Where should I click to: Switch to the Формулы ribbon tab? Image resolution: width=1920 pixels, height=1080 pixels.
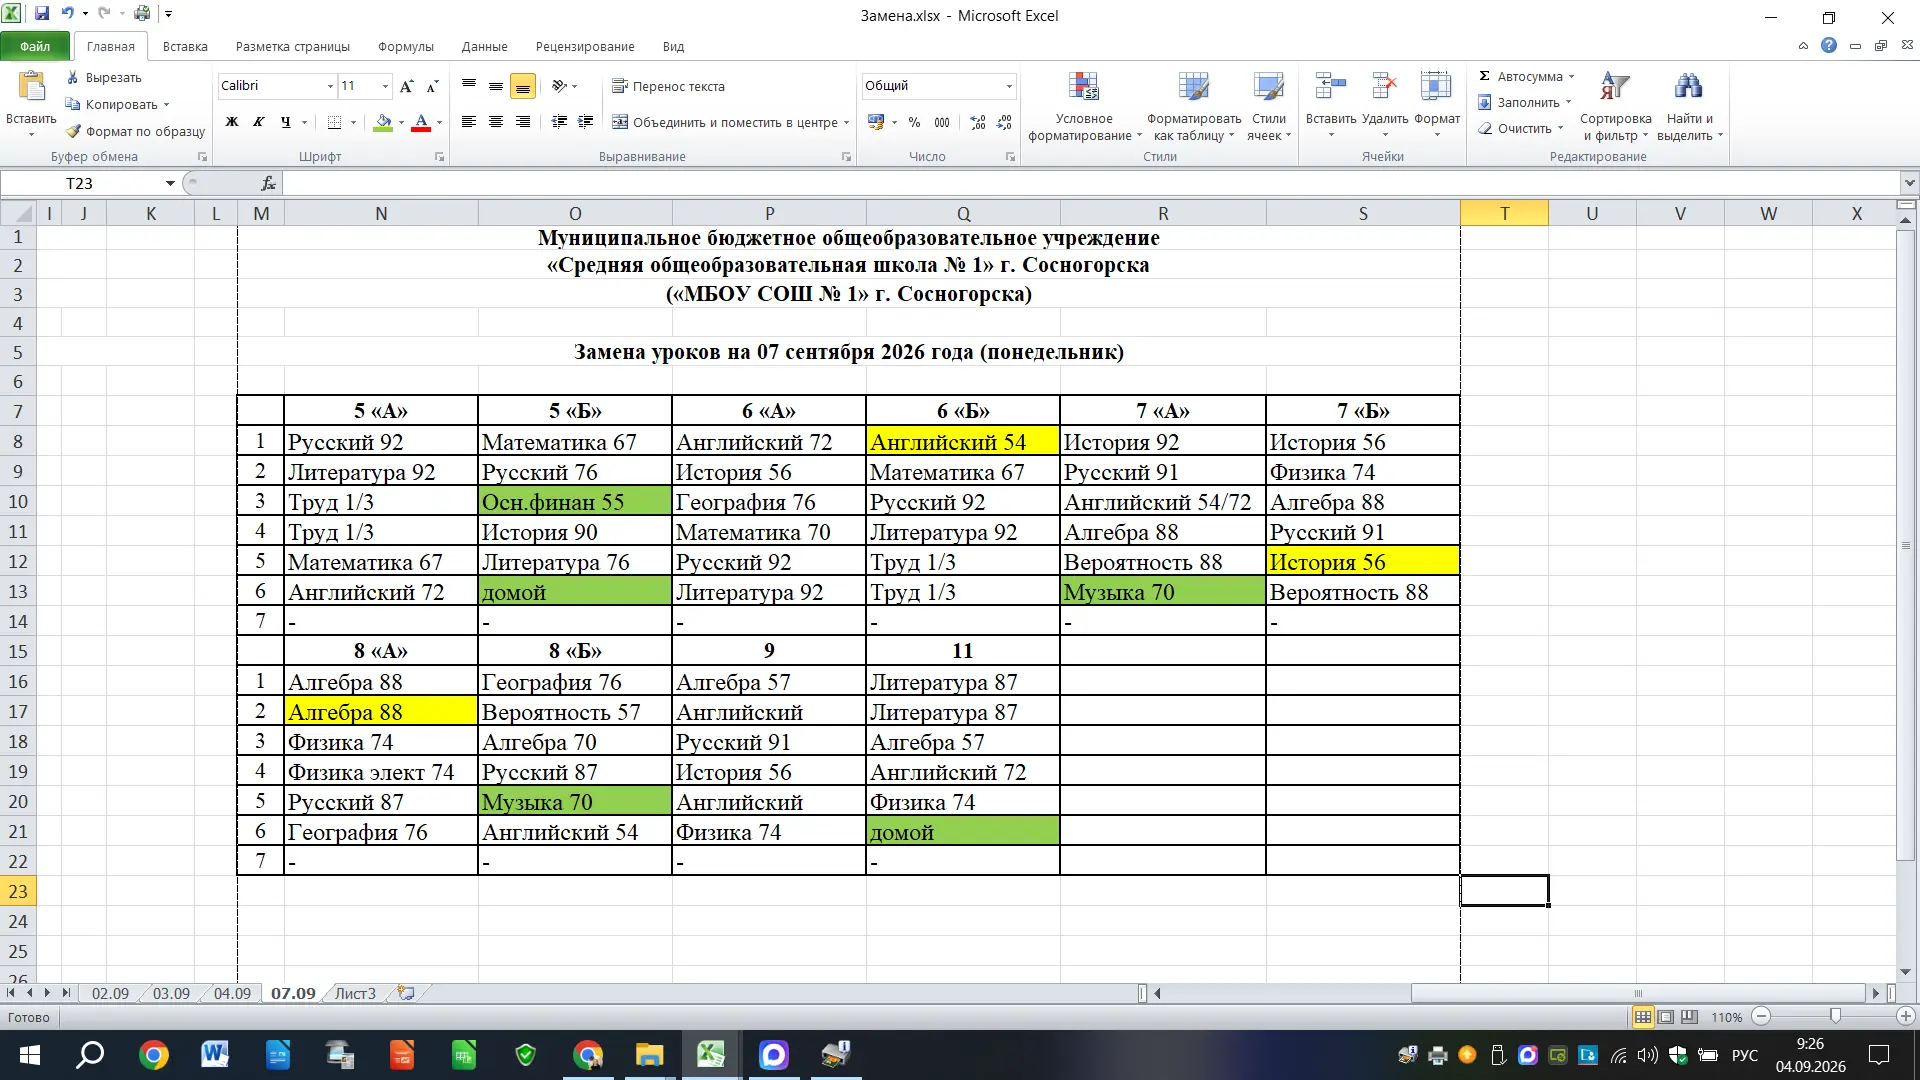click(405, 46)
